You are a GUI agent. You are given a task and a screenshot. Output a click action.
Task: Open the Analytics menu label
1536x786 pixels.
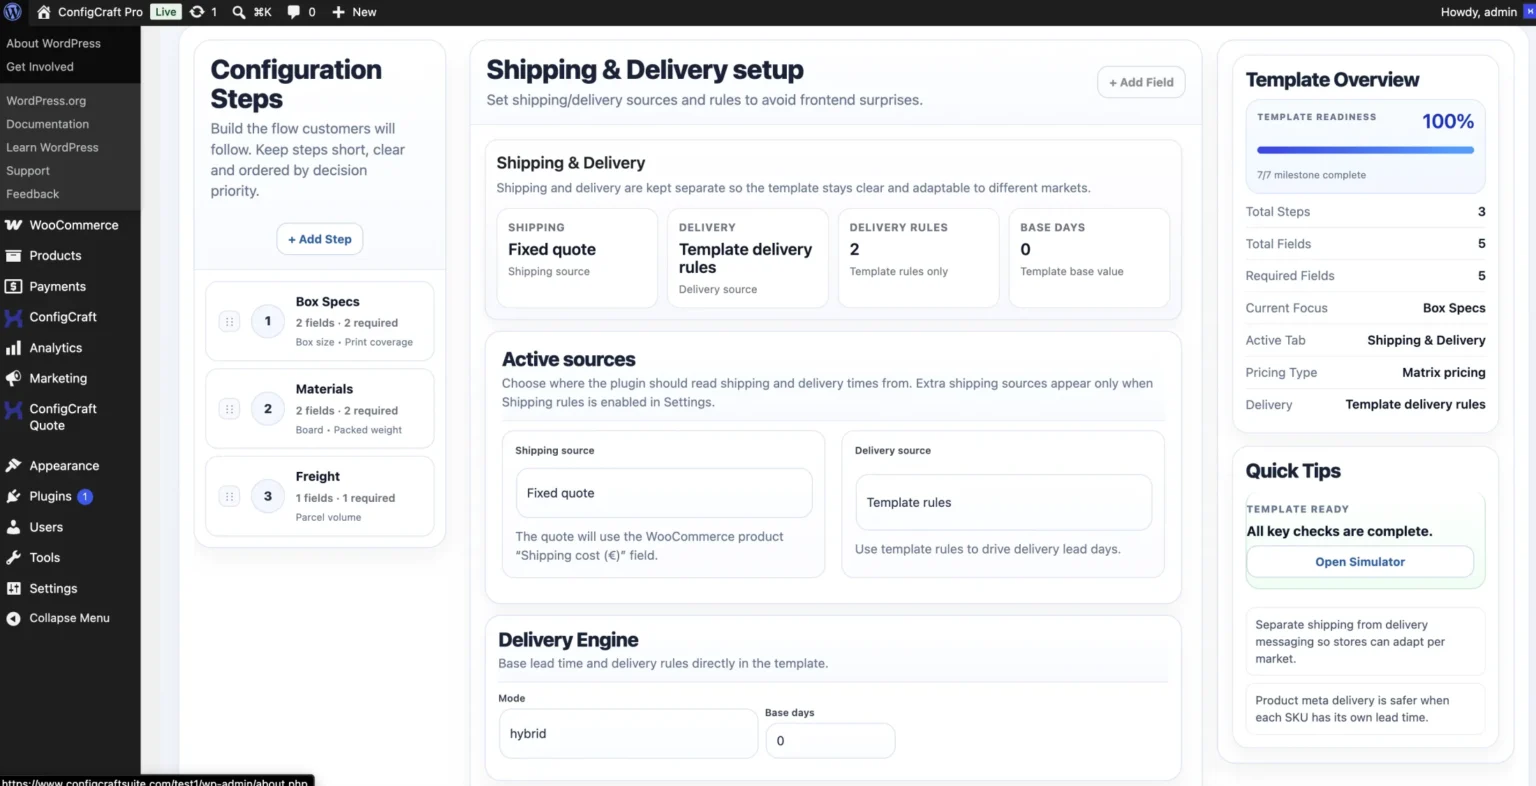pyautogui.click(x=56, y=348)
